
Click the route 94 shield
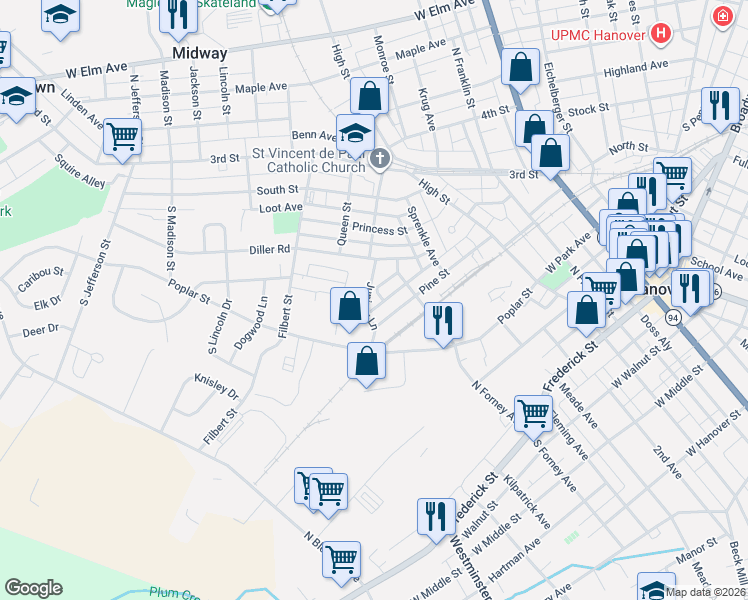point(673,318)
